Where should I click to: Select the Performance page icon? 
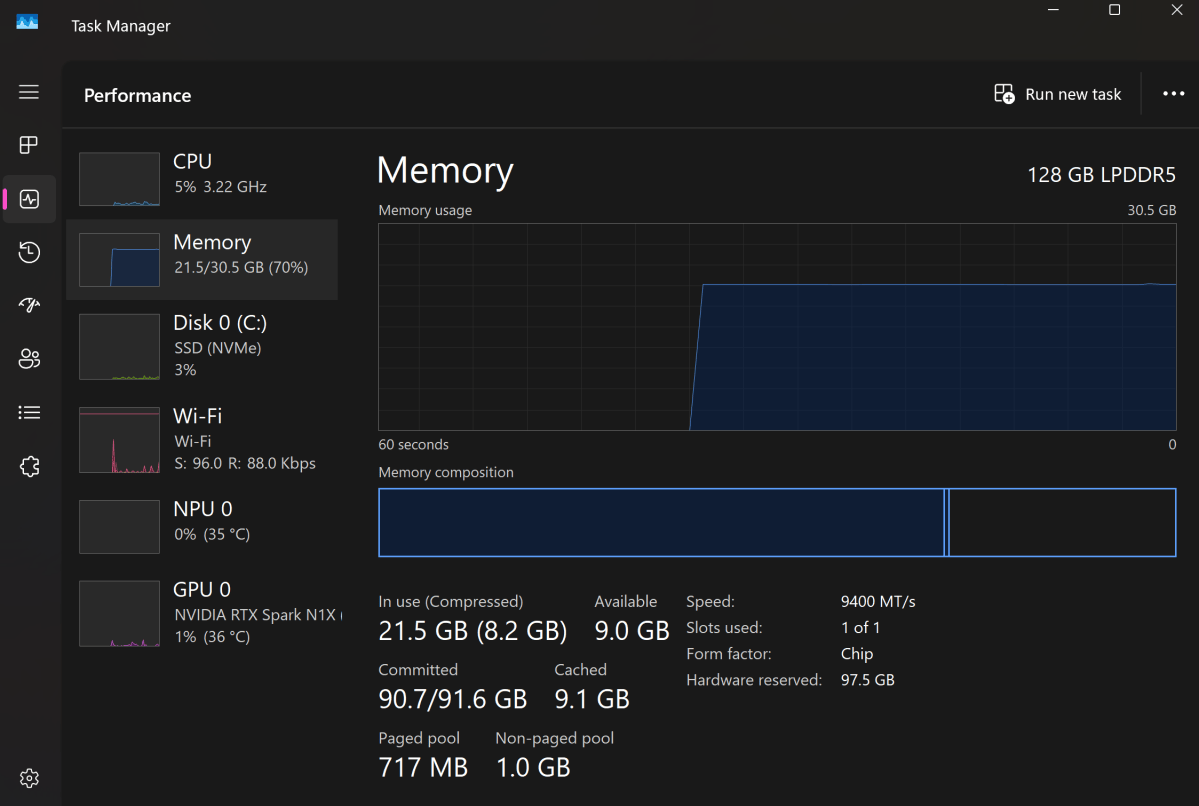(29, 200)
